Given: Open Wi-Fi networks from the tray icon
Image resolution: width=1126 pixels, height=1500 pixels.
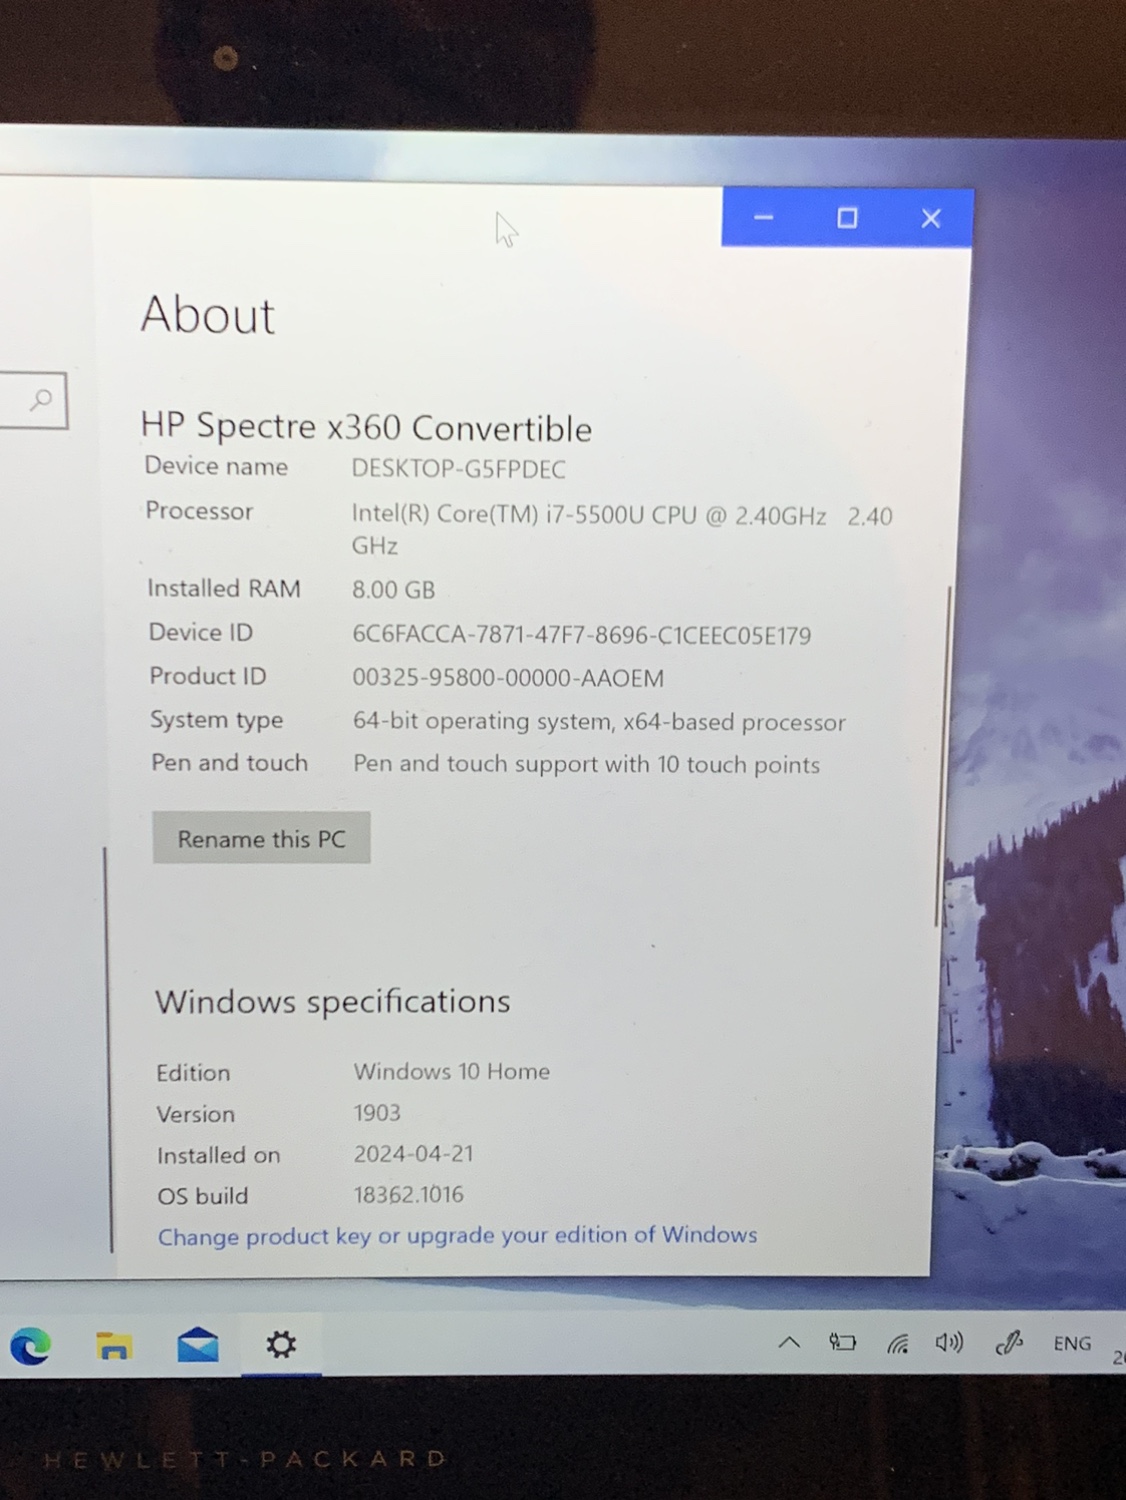Looking at the screenshot, I should tap(898, 1345).
